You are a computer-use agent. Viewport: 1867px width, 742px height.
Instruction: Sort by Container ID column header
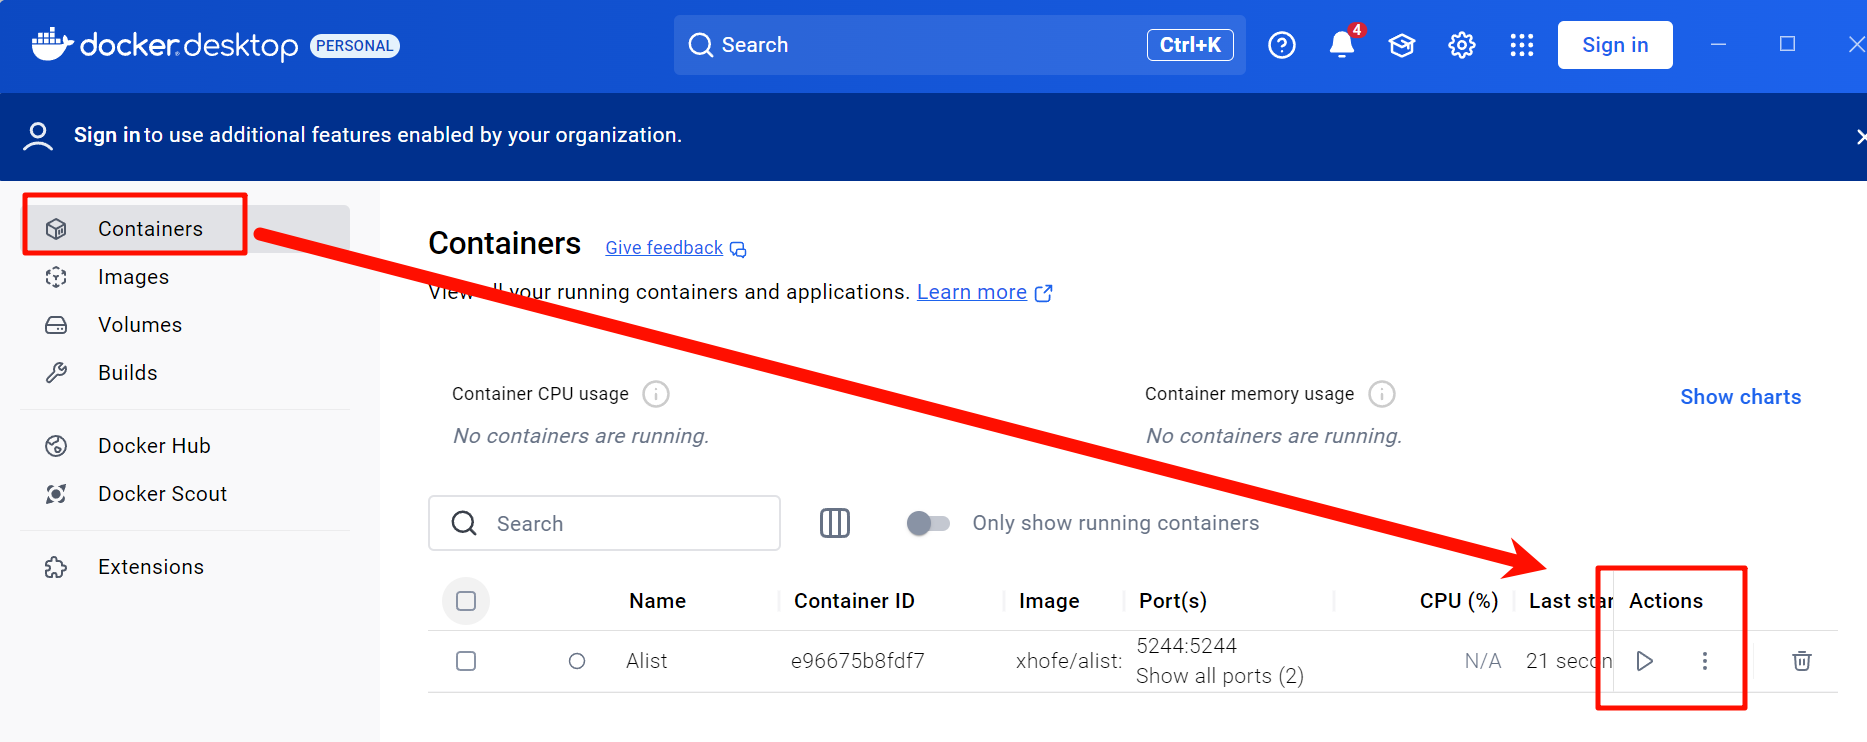(x=854, y=601)
